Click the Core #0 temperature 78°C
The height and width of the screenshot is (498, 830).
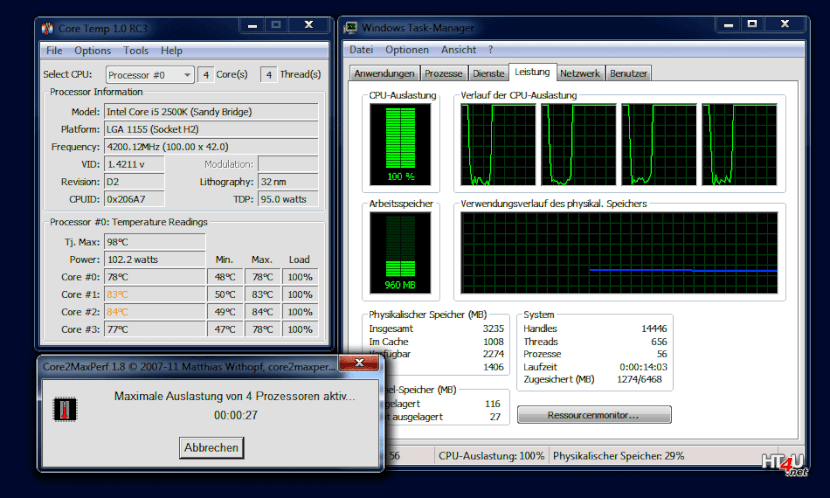(155, 277)
